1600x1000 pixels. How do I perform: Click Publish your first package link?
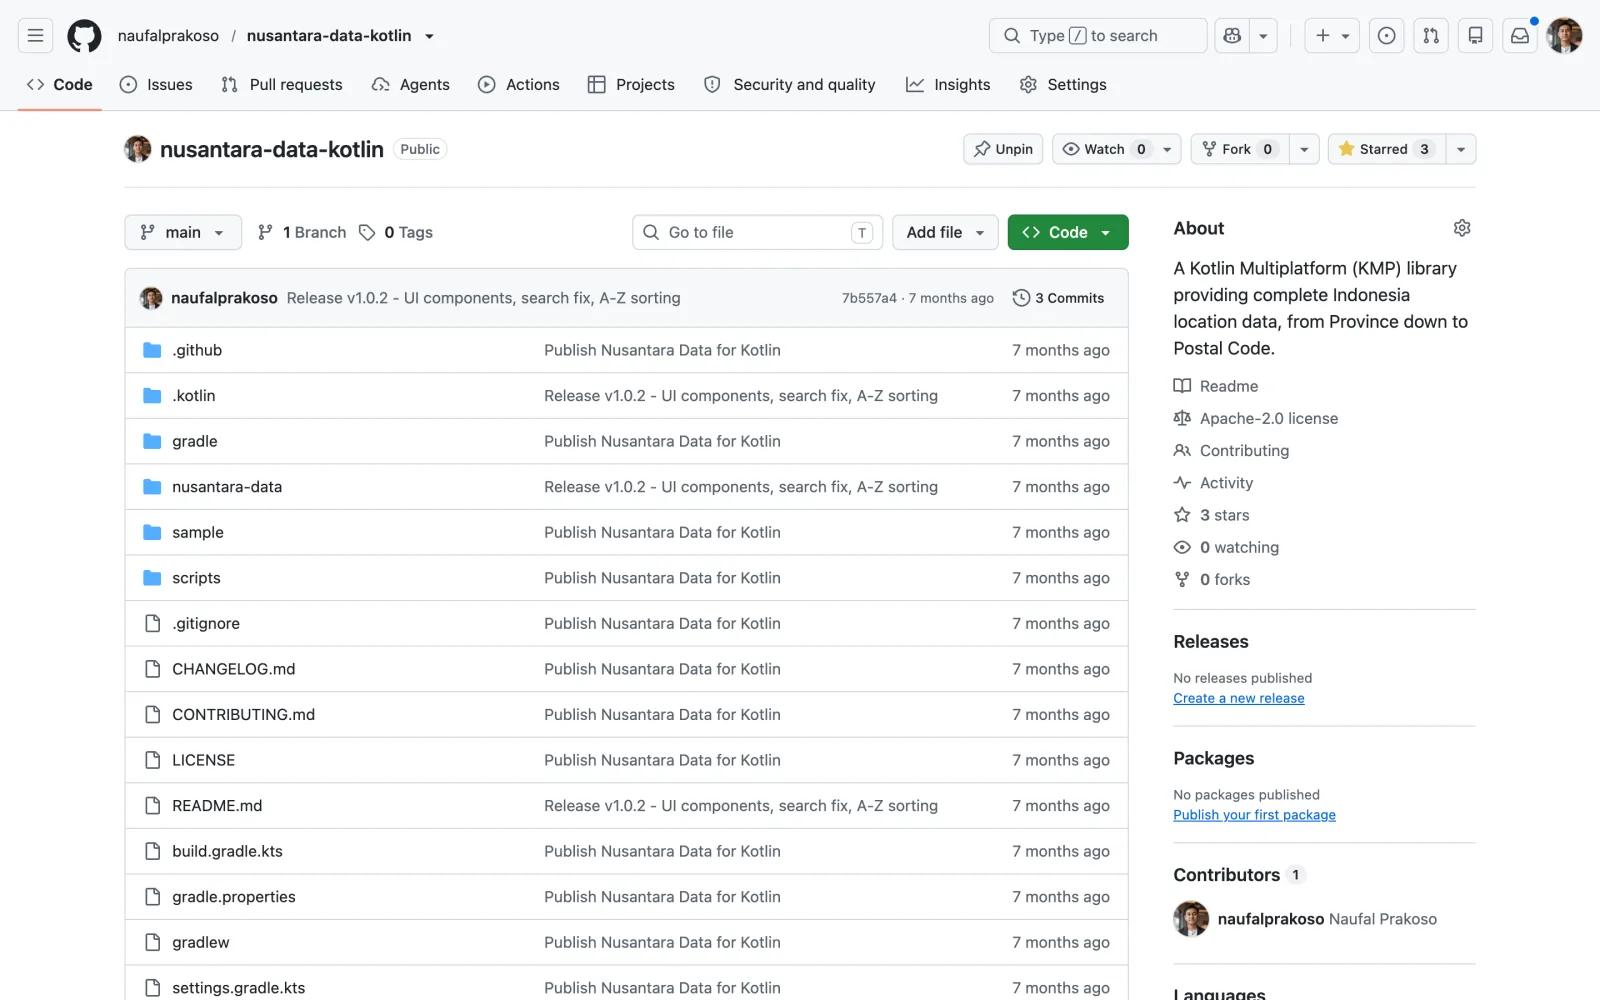(x=1255, y=815)
